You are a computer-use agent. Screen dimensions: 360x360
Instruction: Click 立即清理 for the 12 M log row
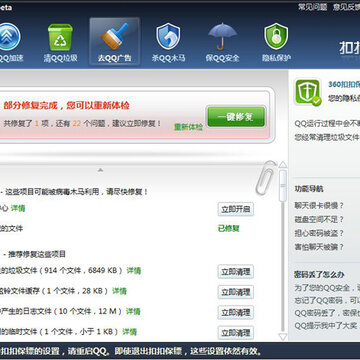[236, 313]
